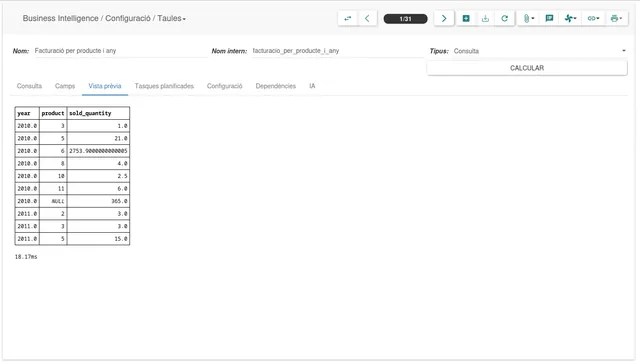Viewport: 640px width, 364px height.
Task: Switch to the IA tab
Action: [312, 86]
